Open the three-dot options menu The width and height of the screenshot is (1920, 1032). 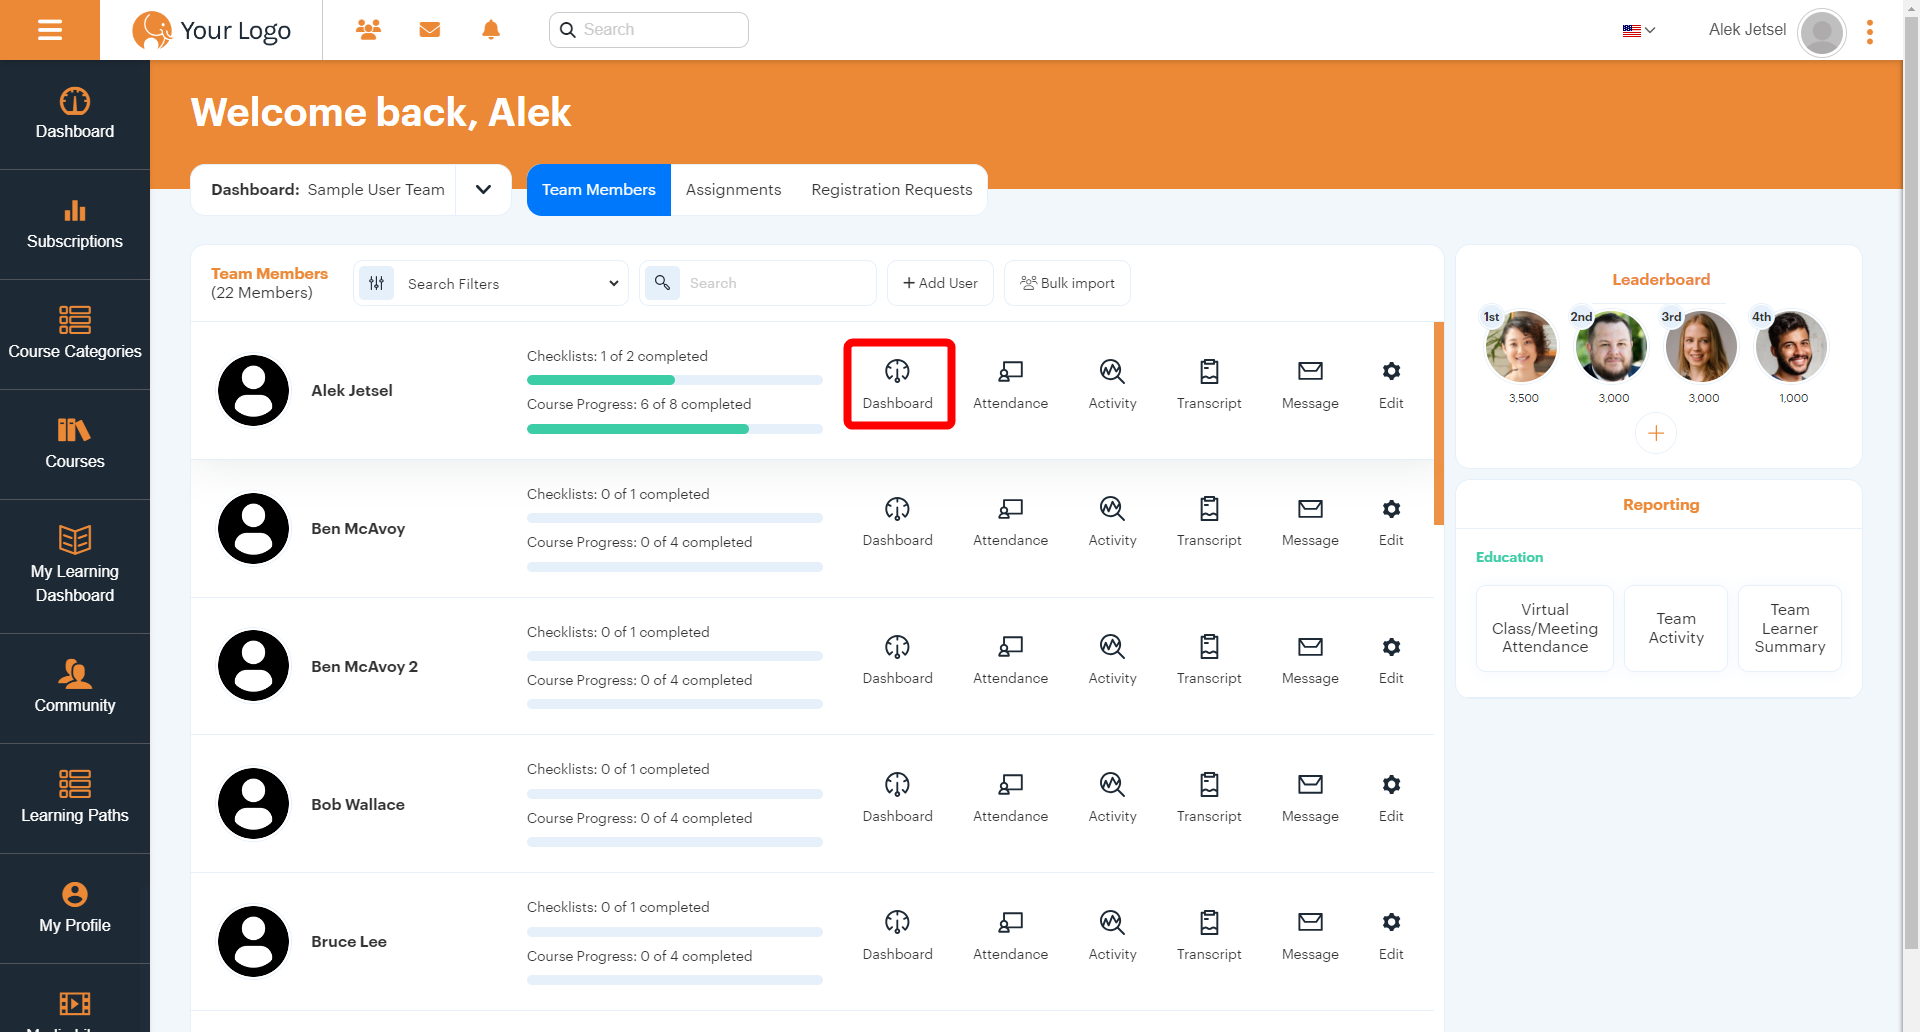click(1869, 32)
